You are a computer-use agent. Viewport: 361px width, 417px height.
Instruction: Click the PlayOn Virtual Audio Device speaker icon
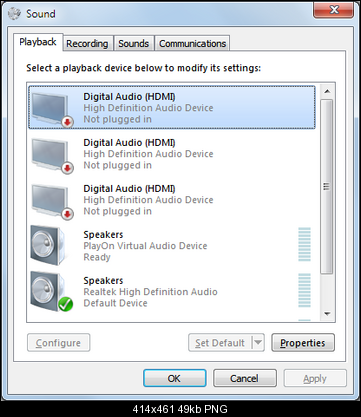coord(48,246)
